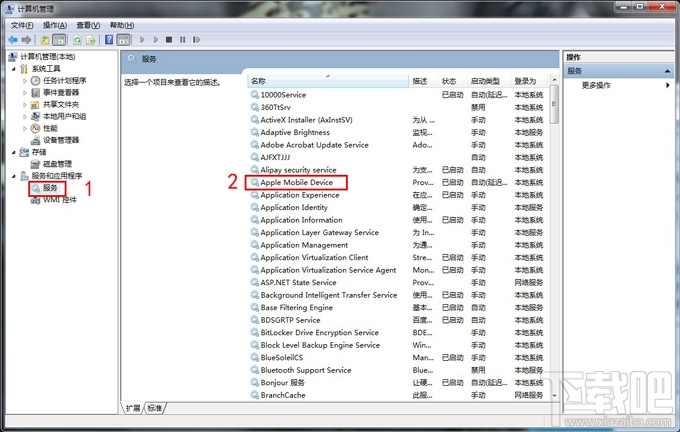Click the Start service play icon
The width and height of the screenshot is (680, 432).
pos(142,40)
